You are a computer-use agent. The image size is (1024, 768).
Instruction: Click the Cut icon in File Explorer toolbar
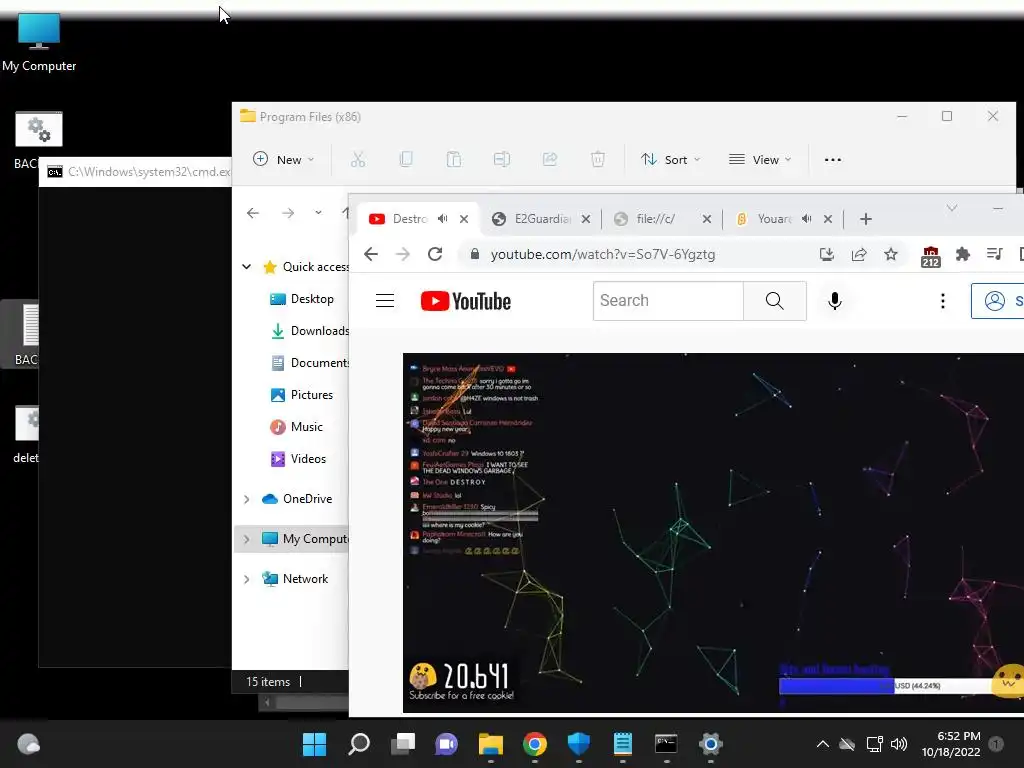(357, 159)
